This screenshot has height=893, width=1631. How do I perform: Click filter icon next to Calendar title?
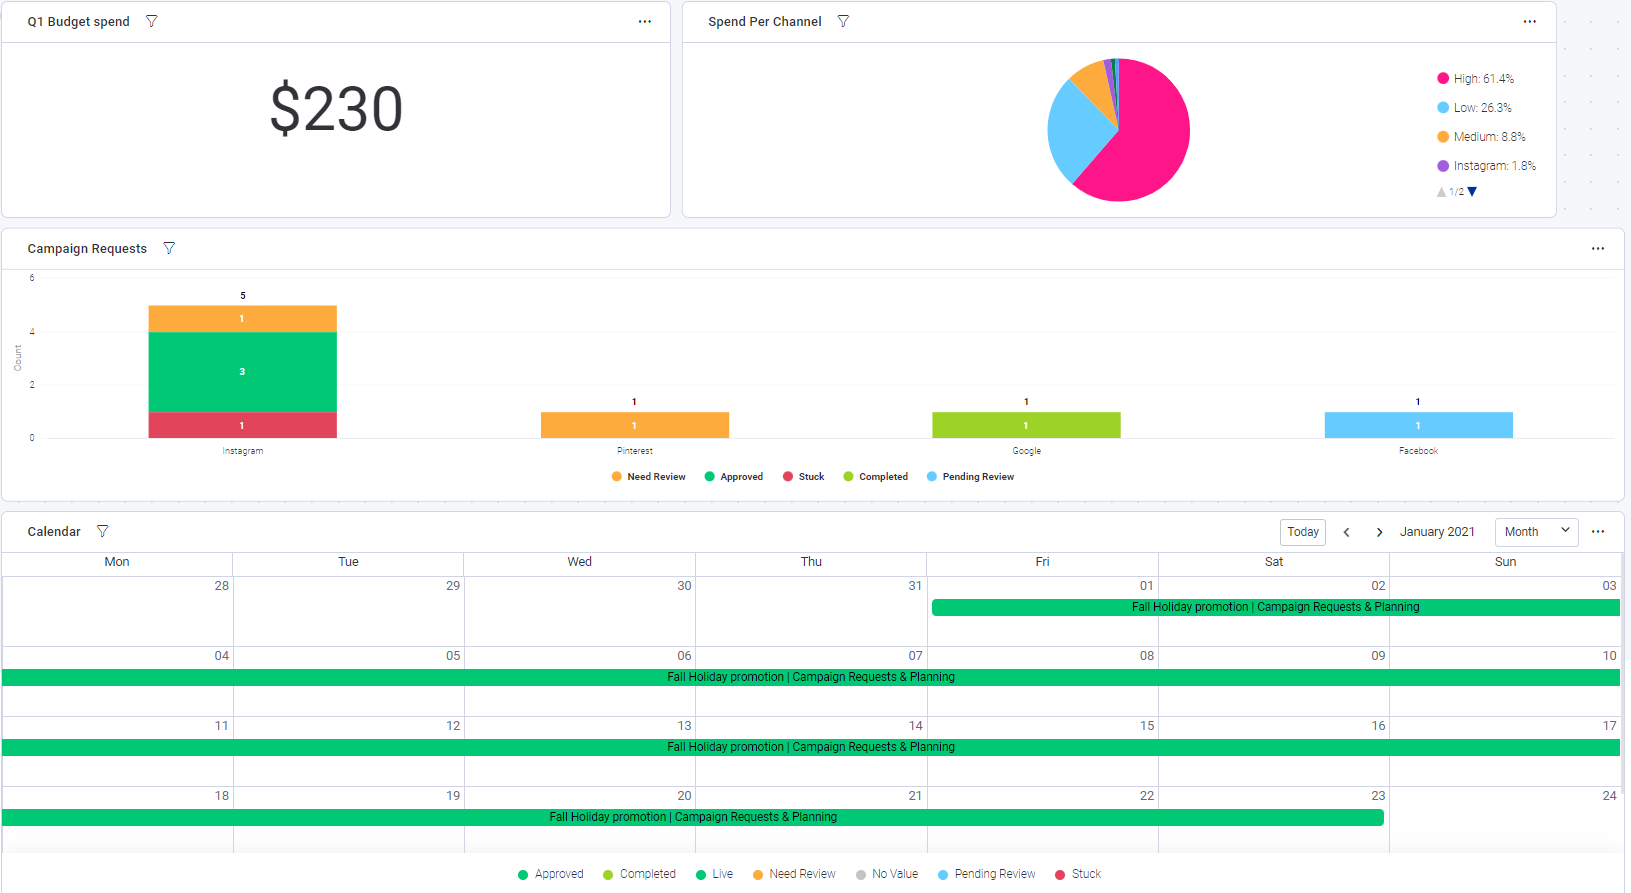(102, 531)
